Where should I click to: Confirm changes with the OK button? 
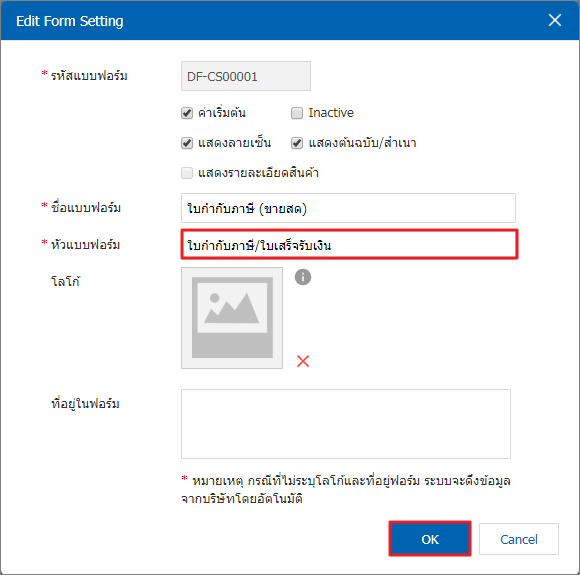click(x=430, y=539)
